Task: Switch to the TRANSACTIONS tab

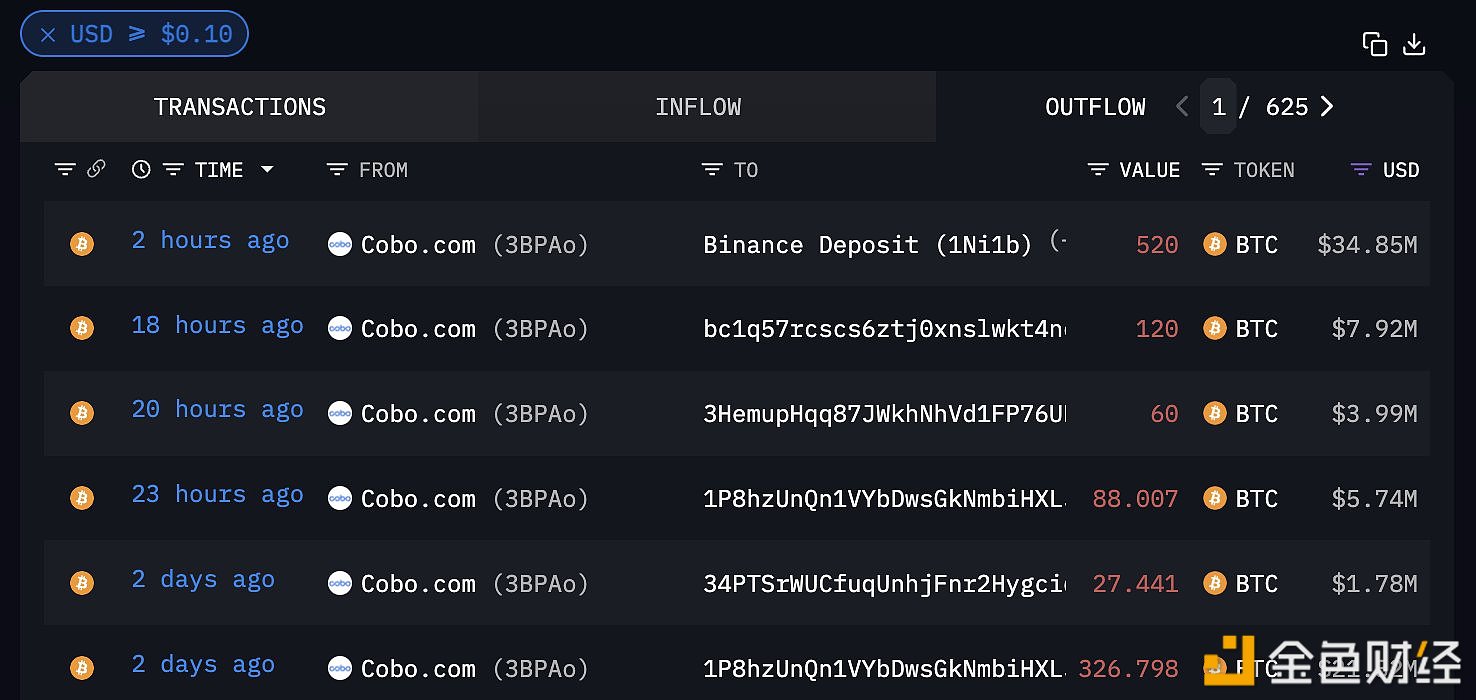Action: 240,107
